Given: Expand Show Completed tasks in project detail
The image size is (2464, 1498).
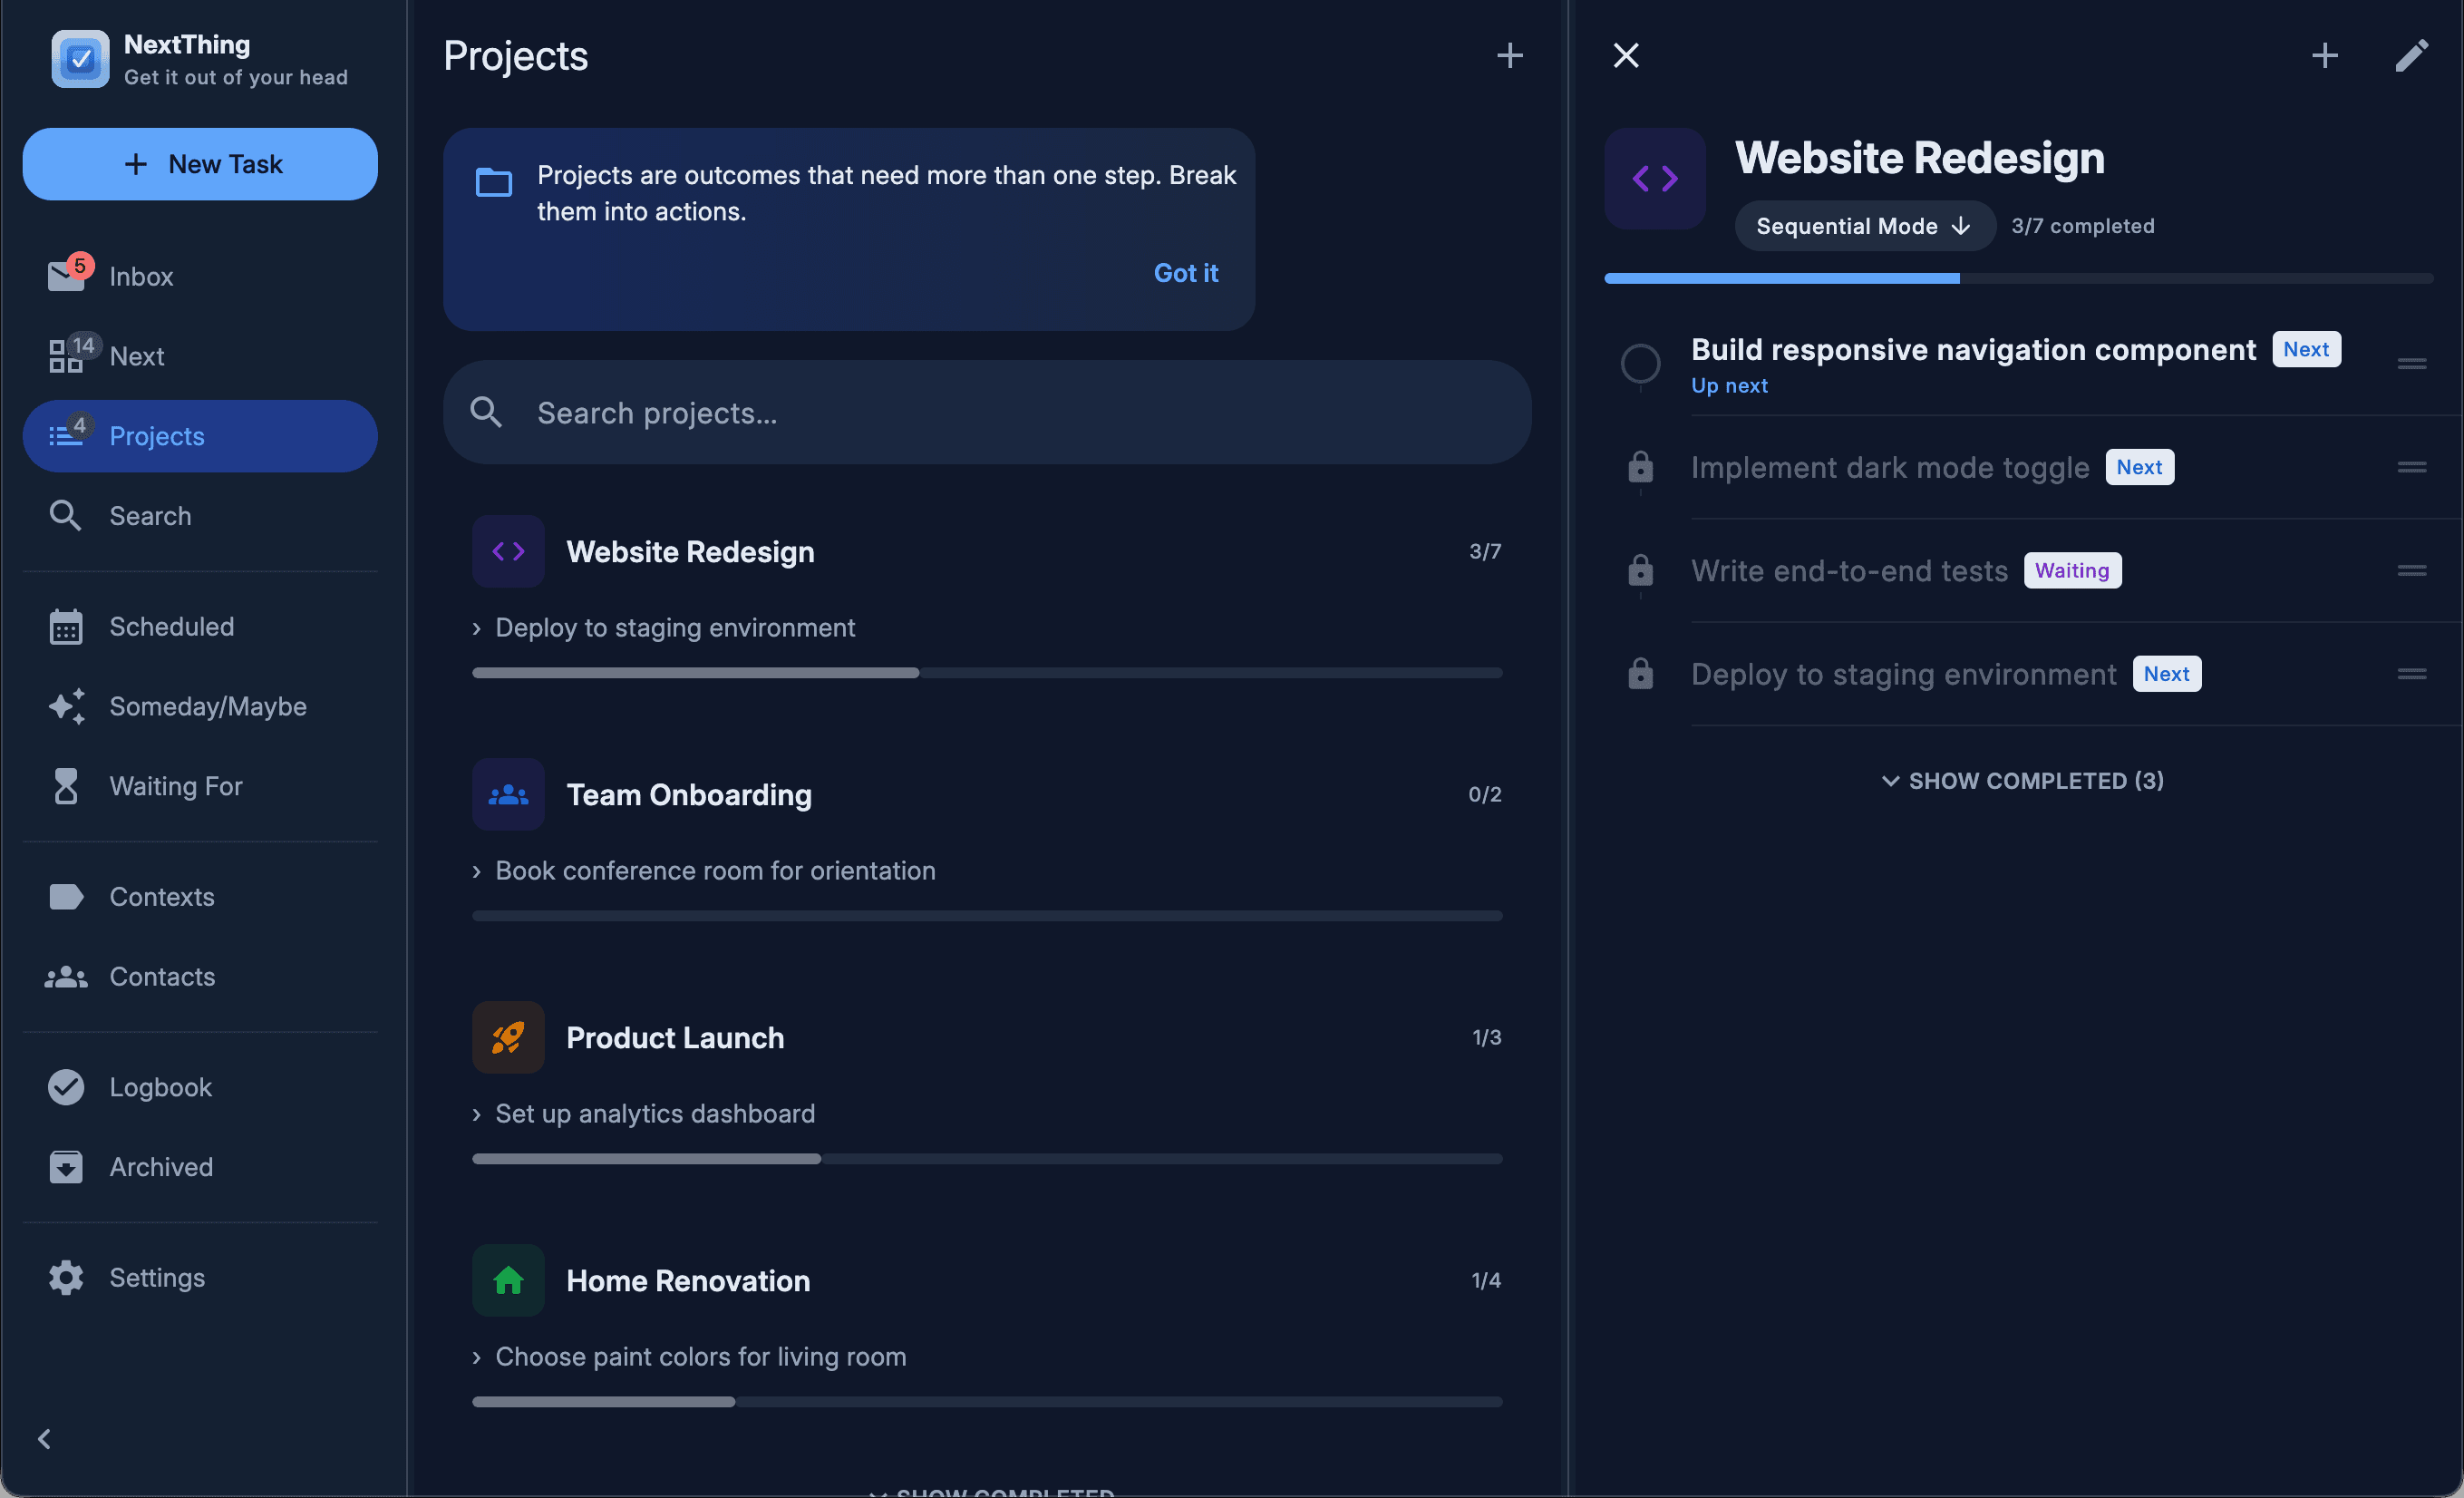Looking at the screenshot, I should [2021, 781].
